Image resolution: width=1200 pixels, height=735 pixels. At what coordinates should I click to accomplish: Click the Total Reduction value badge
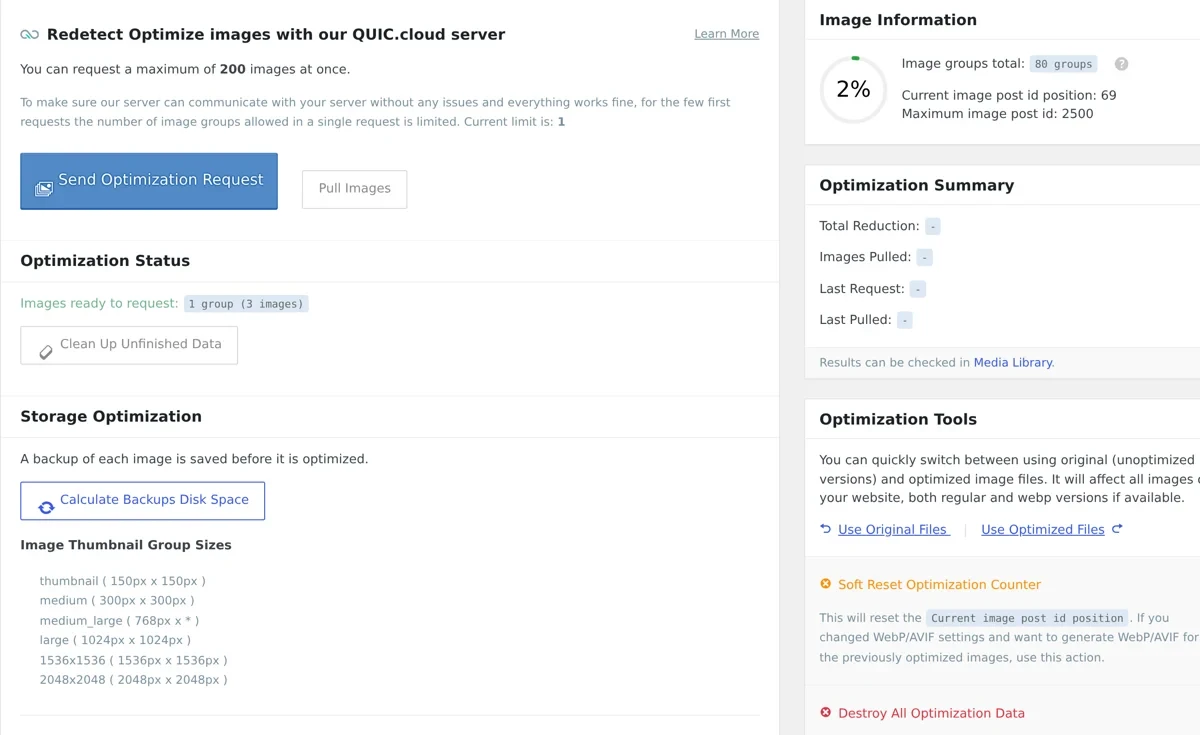[932, 227]
